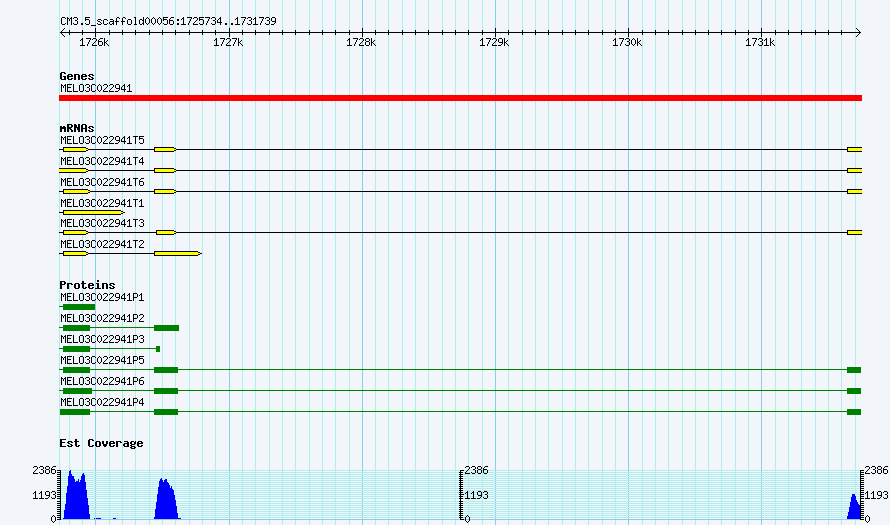This screenshot has width=890, height=525.
Task: Click the 2386 value on the left coverage scale
Action: tap(44, 471)
